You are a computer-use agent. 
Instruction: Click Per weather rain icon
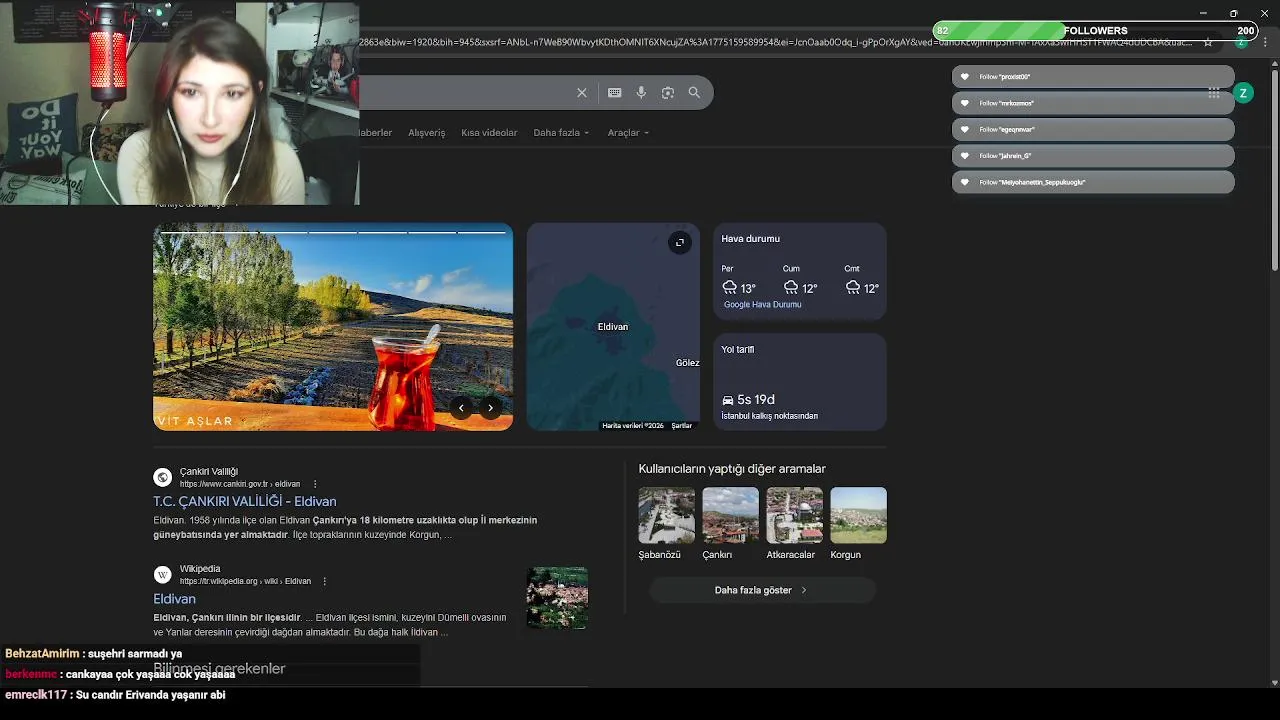729,288
